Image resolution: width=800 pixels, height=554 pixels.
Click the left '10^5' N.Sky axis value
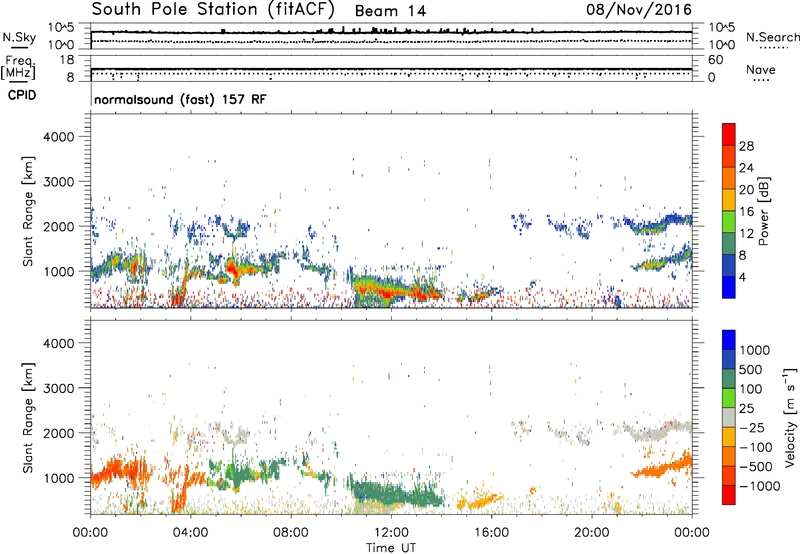tap(61, 28)
